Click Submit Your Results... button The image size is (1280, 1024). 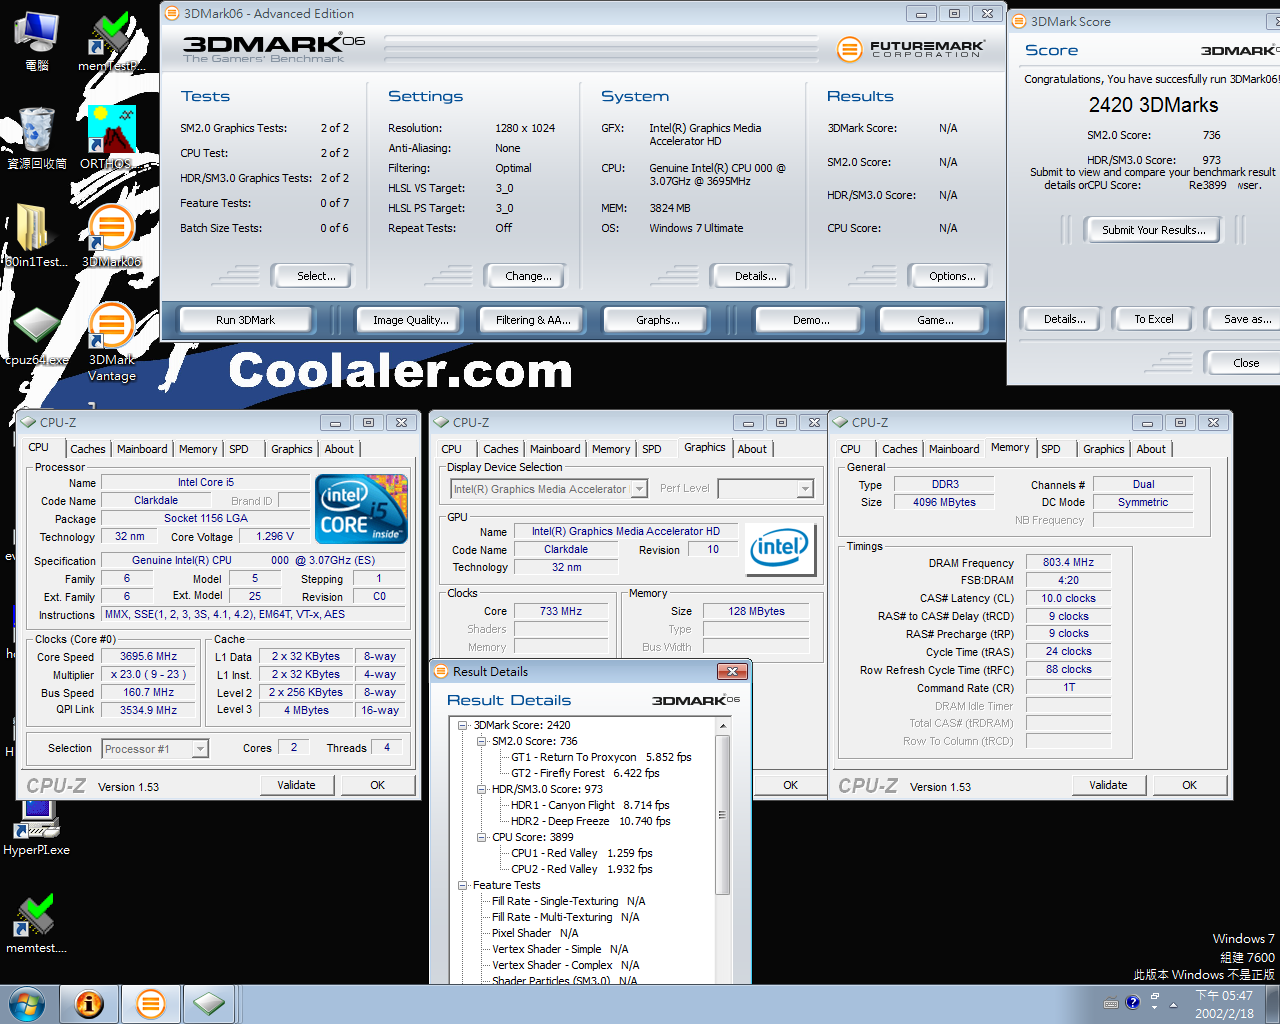pyautogui.click(x=1153, y=230)
